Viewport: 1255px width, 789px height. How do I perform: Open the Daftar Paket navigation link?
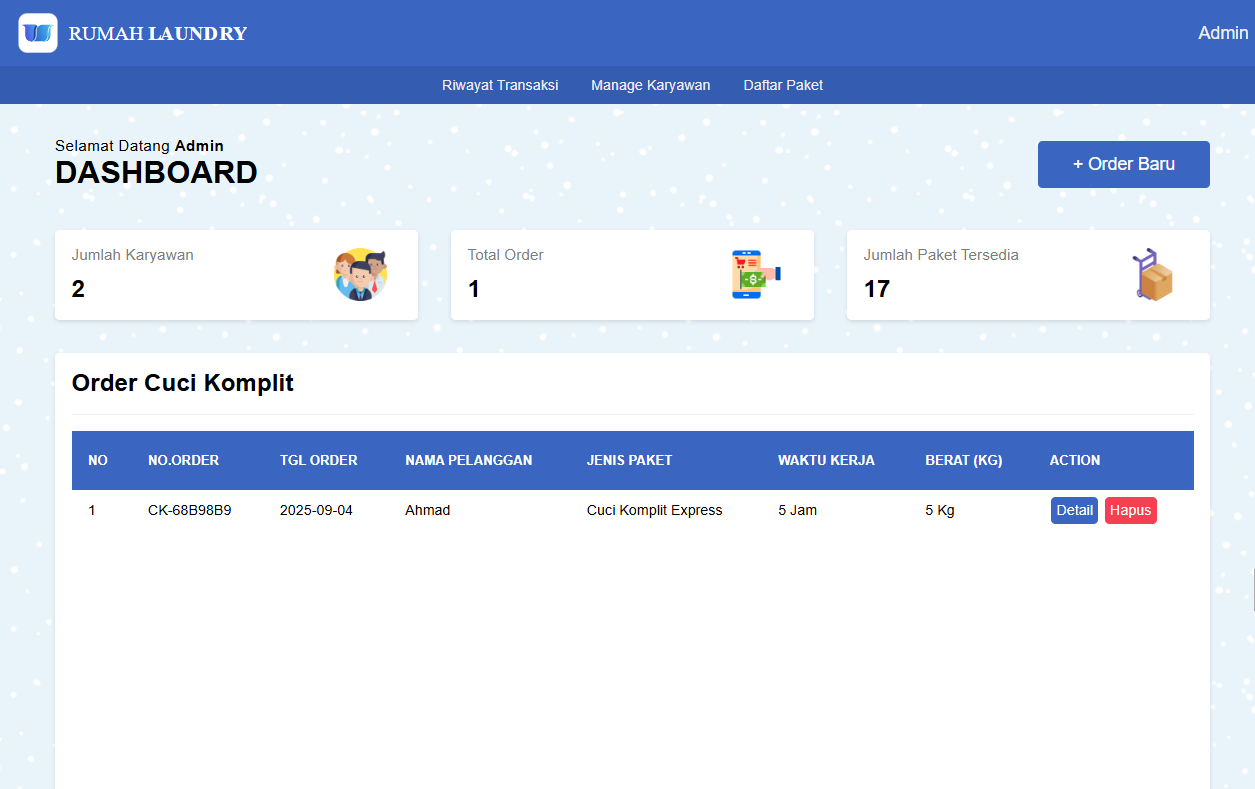click(x=783, y=85)
